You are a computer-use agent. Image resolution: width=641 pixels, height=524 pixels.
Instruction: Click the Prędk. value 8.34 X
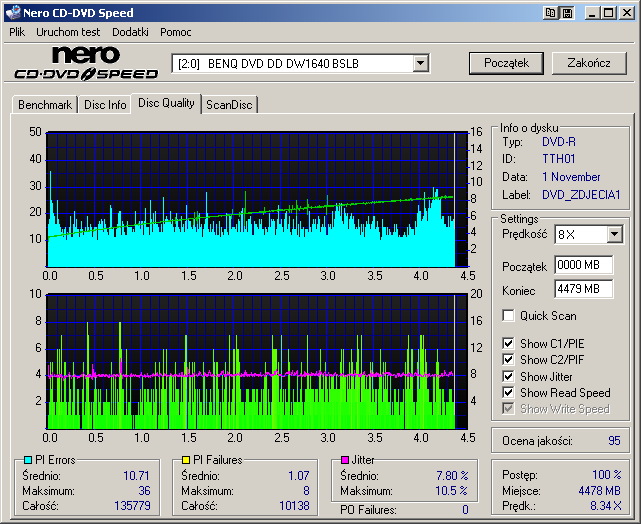tap(605, 506)
